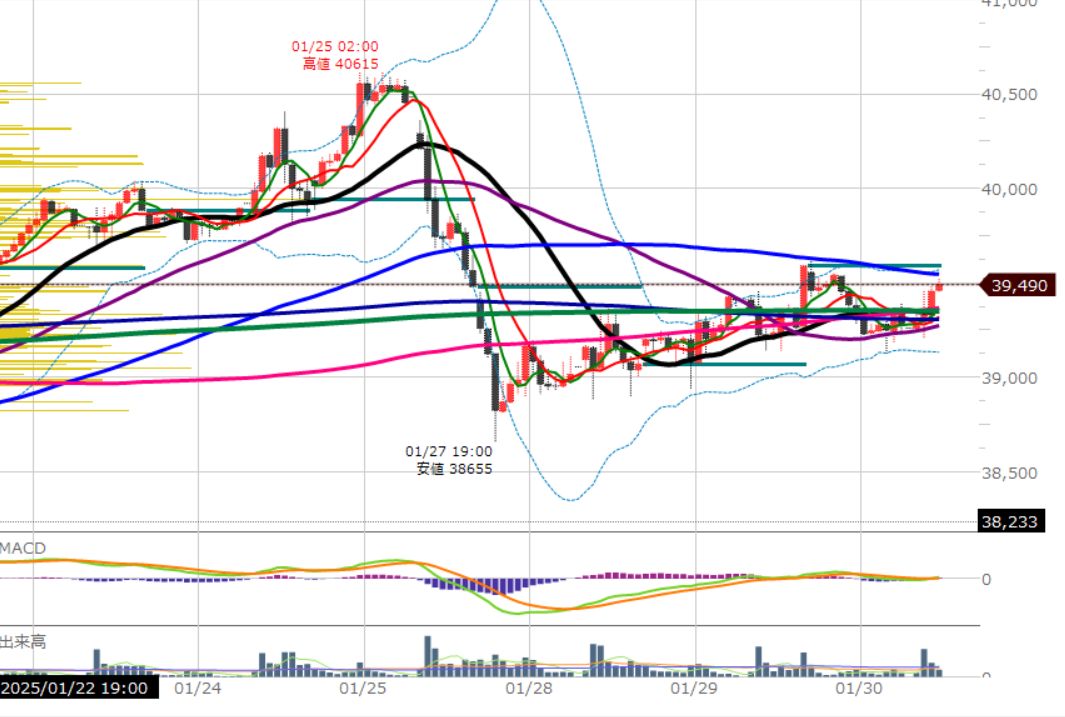The width and height of the screenshot is (1065, 717).
Task: Click the 出来高 volume panel label
Action: [x=23, y=642]
